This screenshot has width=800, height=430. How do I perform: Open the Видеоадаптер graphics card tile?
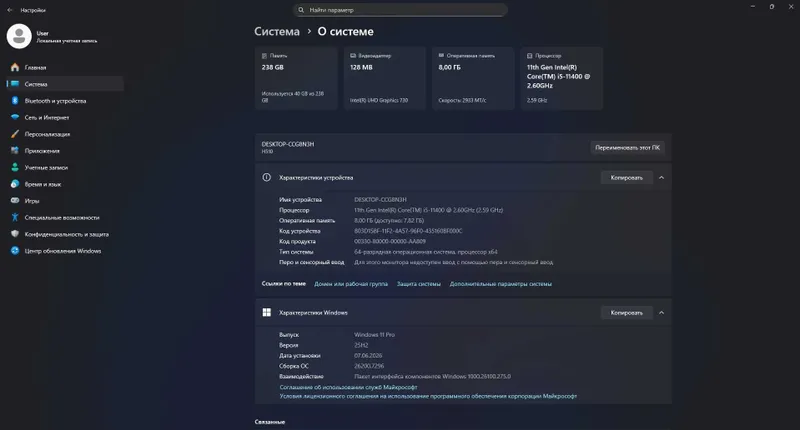point(385,78)
